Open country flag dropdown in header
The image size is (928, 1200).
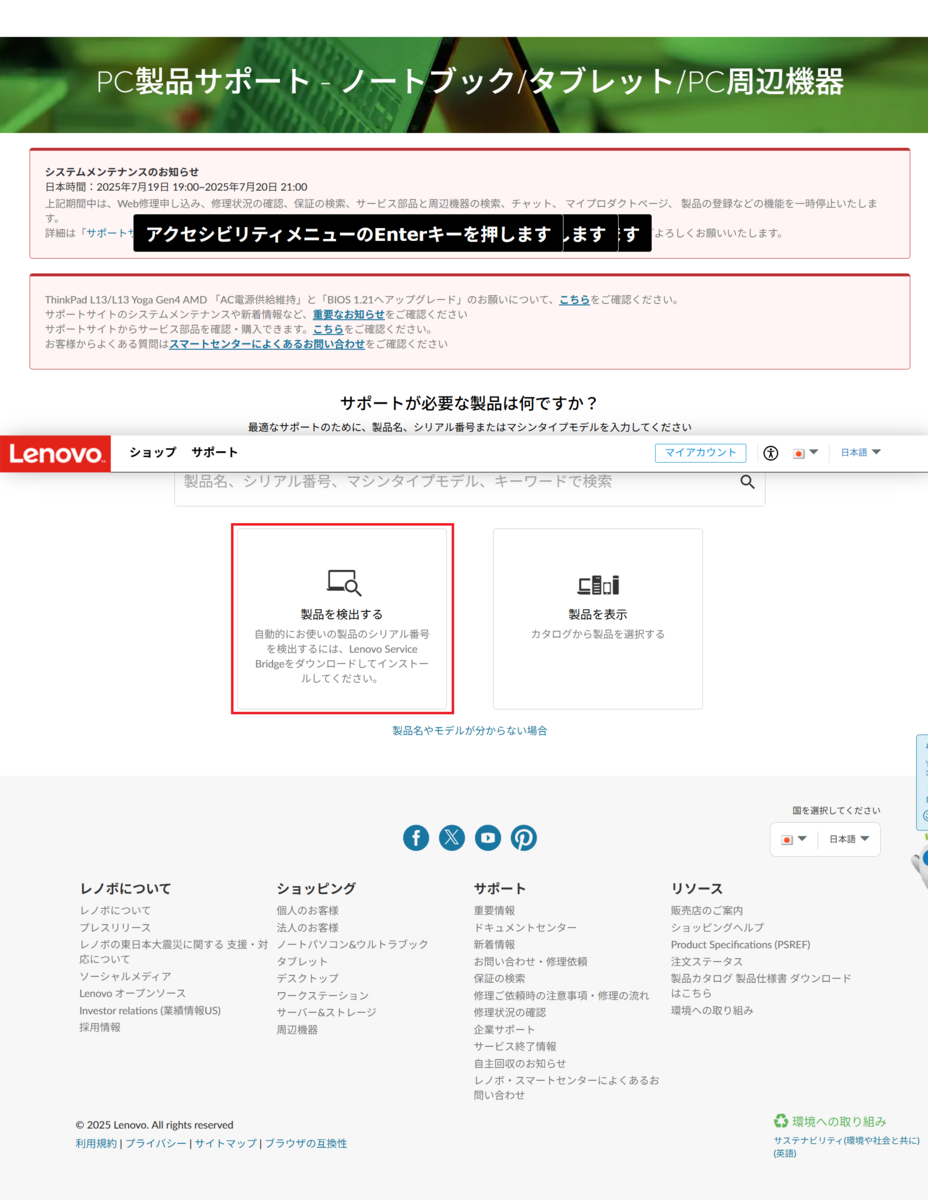[x=805, y=453]
